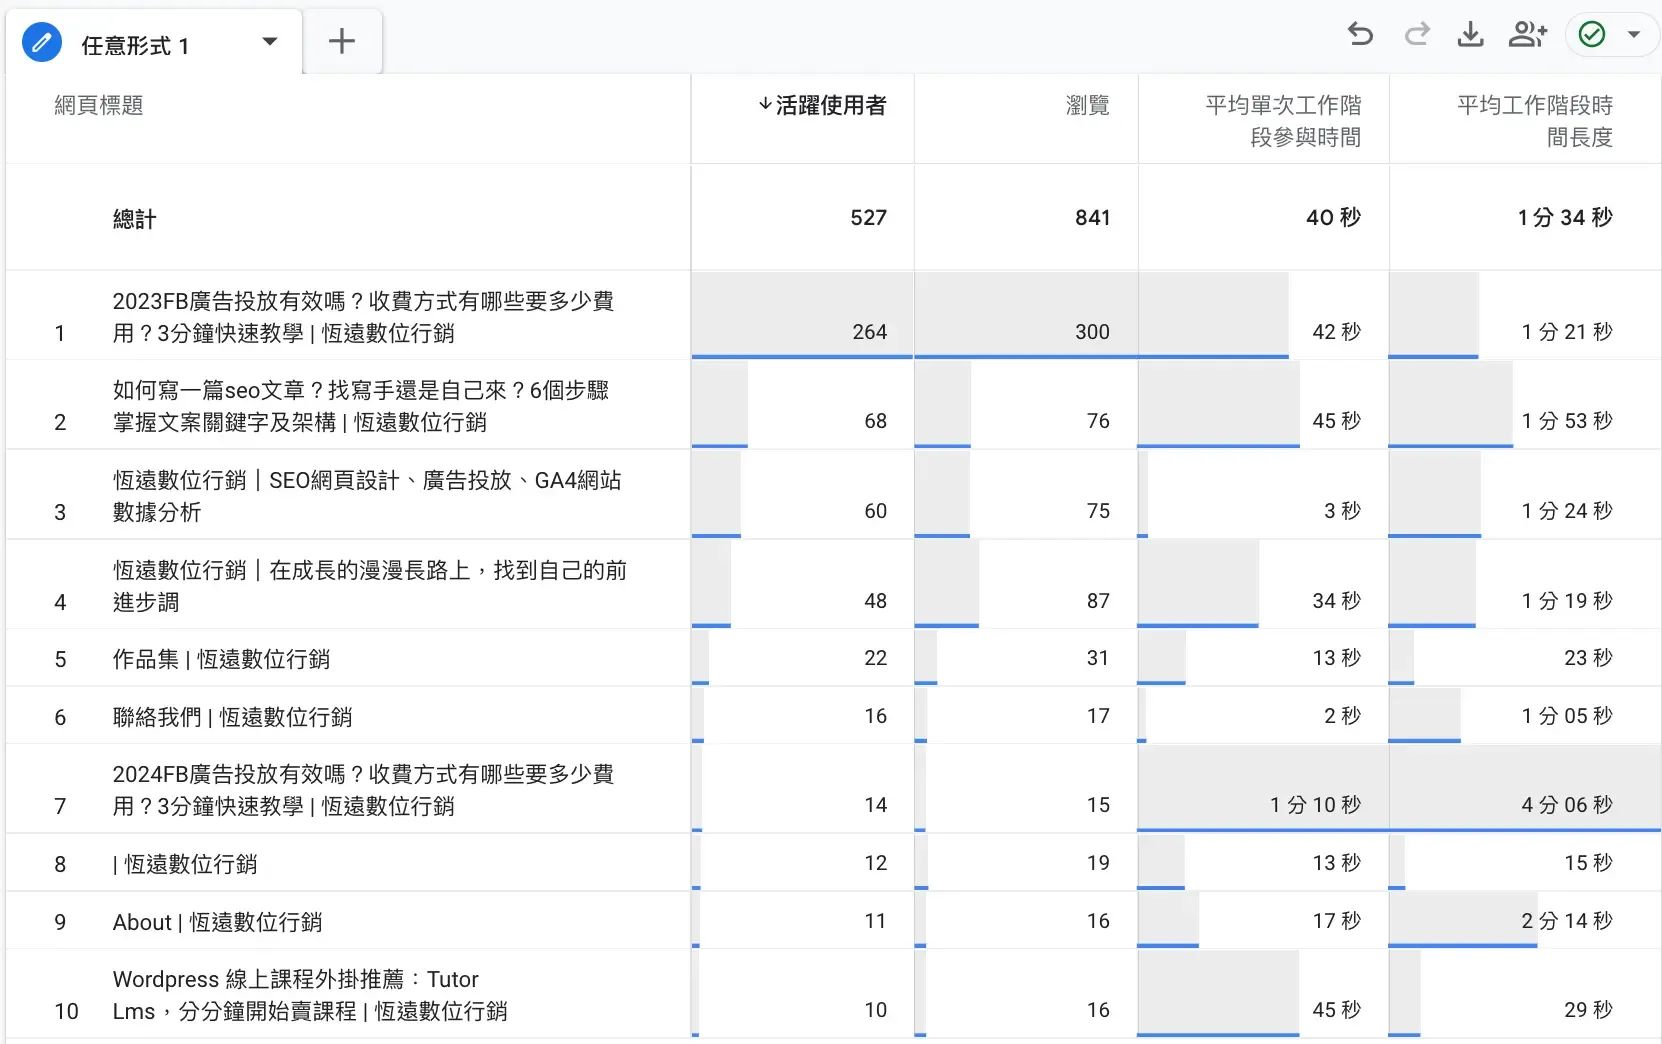Click the green saved-status checkmark icon

[x=1592, y=34]
